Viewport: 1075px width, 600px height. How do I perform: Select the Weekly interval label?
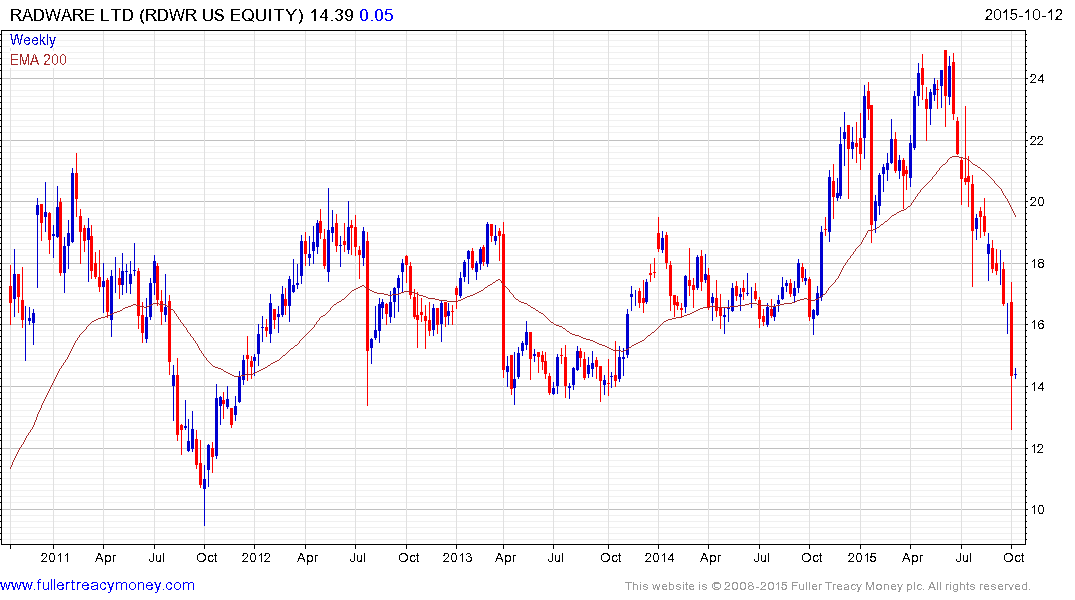pos(33,40)
